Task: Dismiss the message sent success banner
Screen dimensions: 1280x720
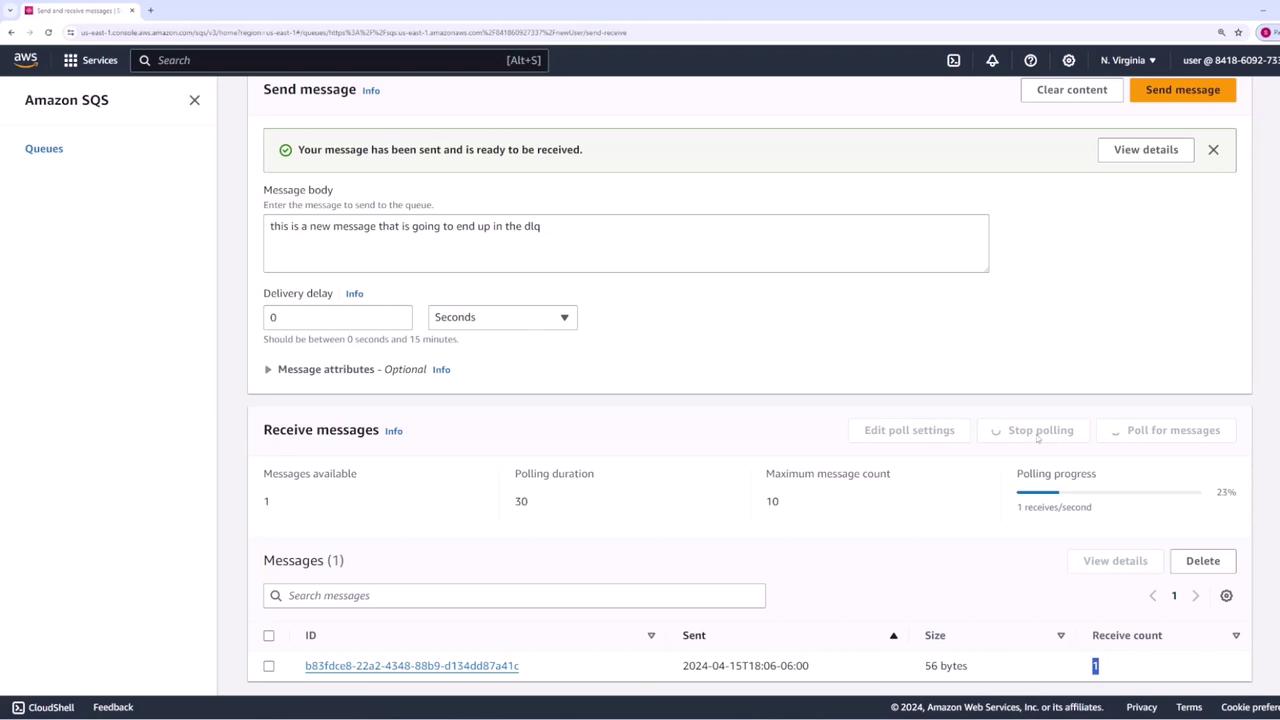Action: (1213, 150)
